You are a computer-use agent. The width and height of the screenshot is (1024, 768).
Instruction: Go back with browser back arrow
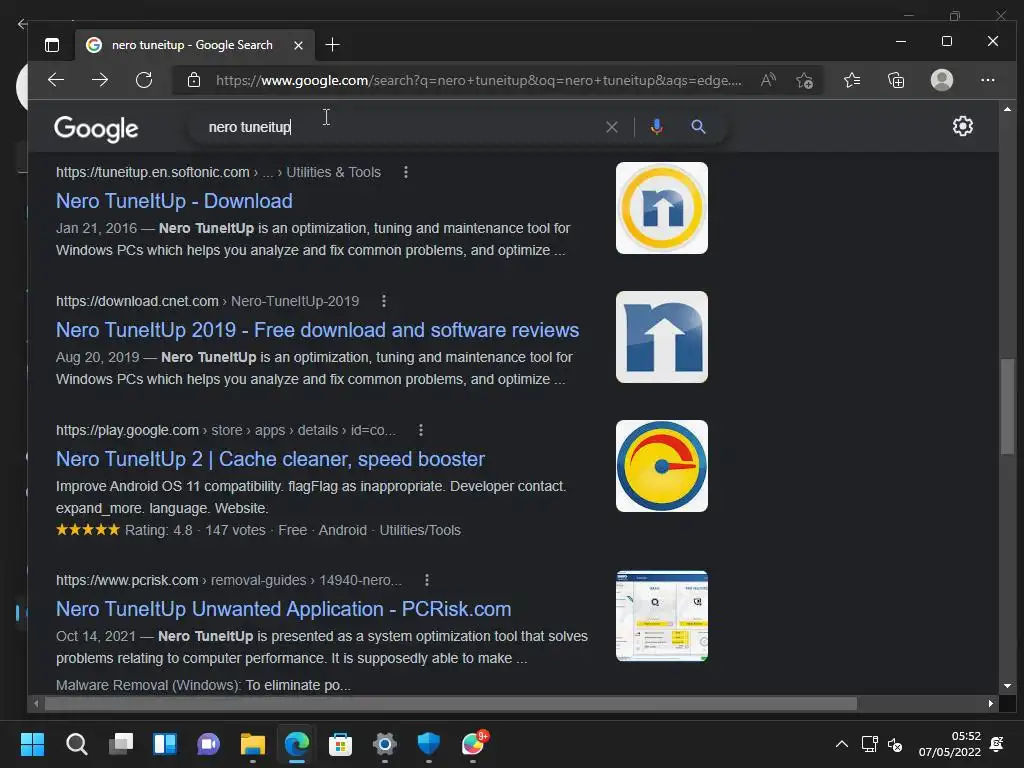[x=56, y=80]
